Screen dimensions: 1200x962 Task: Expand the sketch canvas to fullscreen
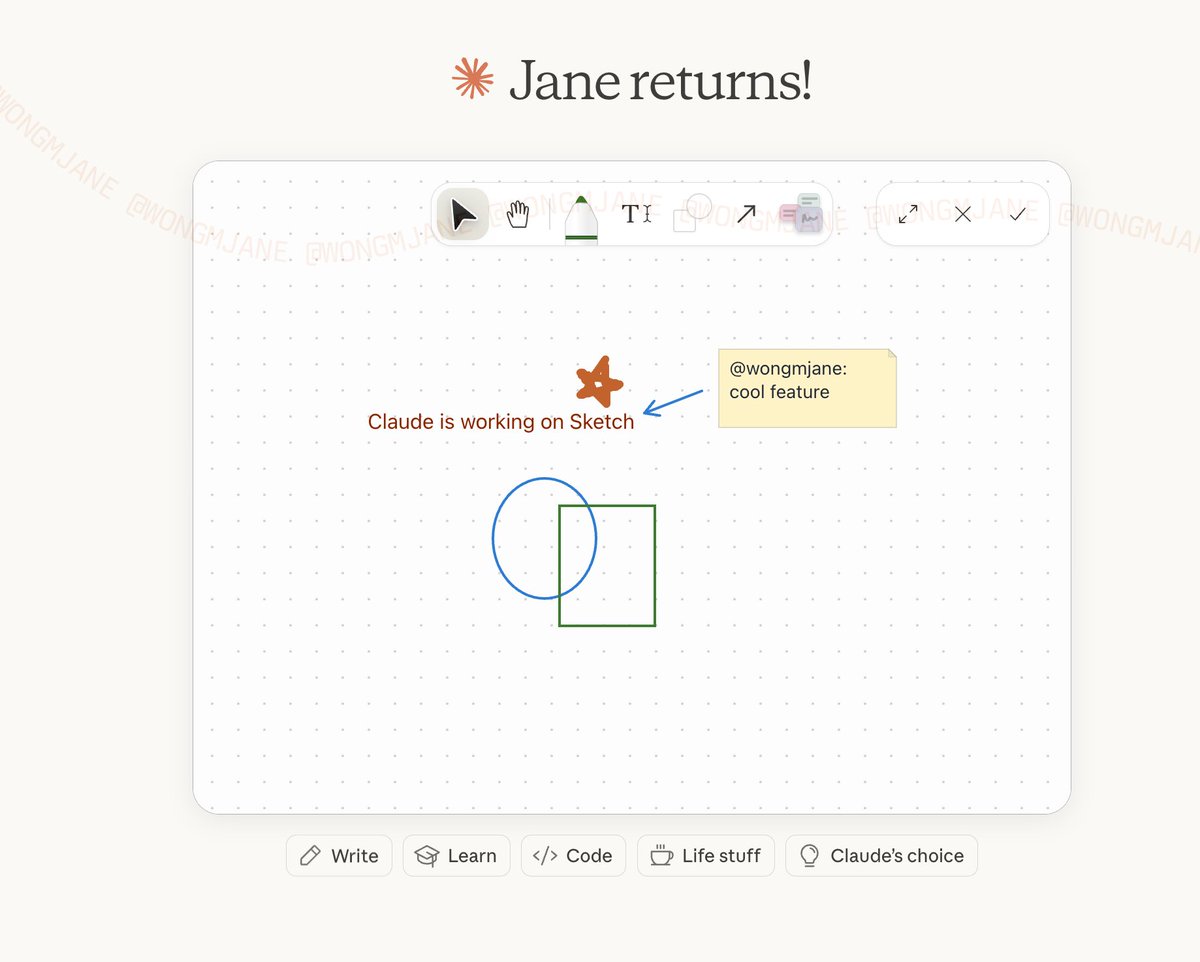tap(908, 214)
